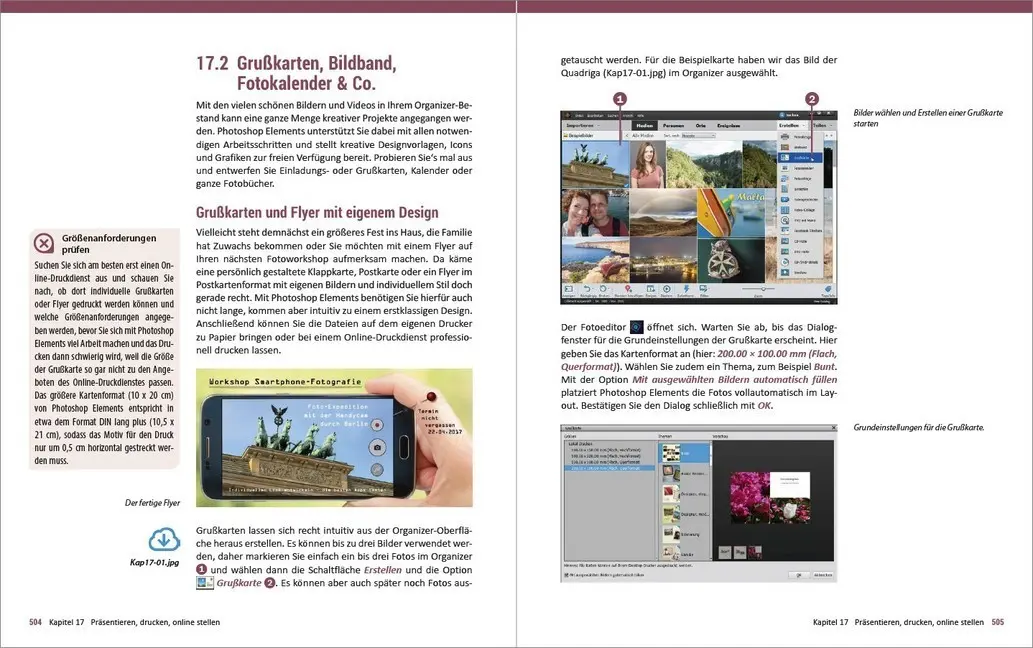
Task: Choose CD-/DVD-Etikett in the Erstellen menu
Action: [x=800, y=262]
